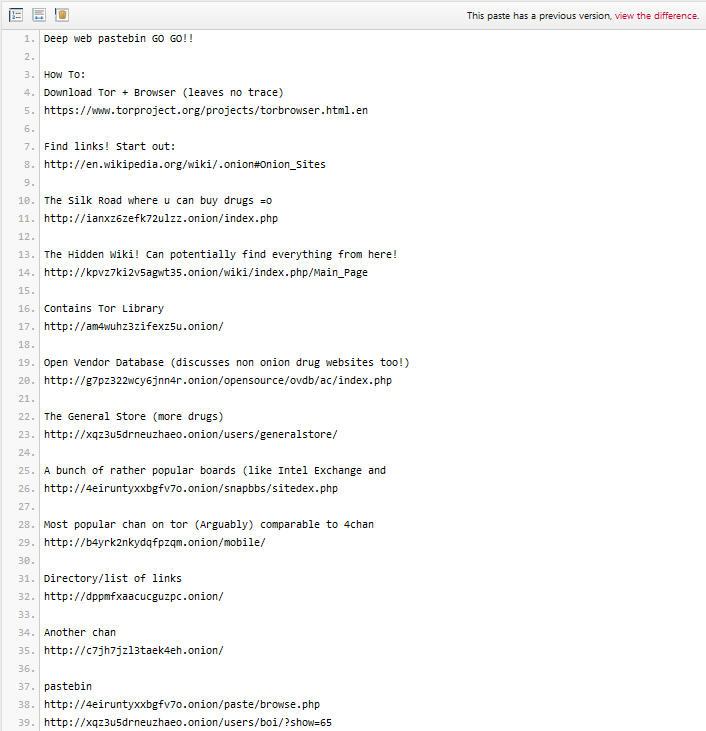Click the paste/browse.php URL line

coord(182,704)
